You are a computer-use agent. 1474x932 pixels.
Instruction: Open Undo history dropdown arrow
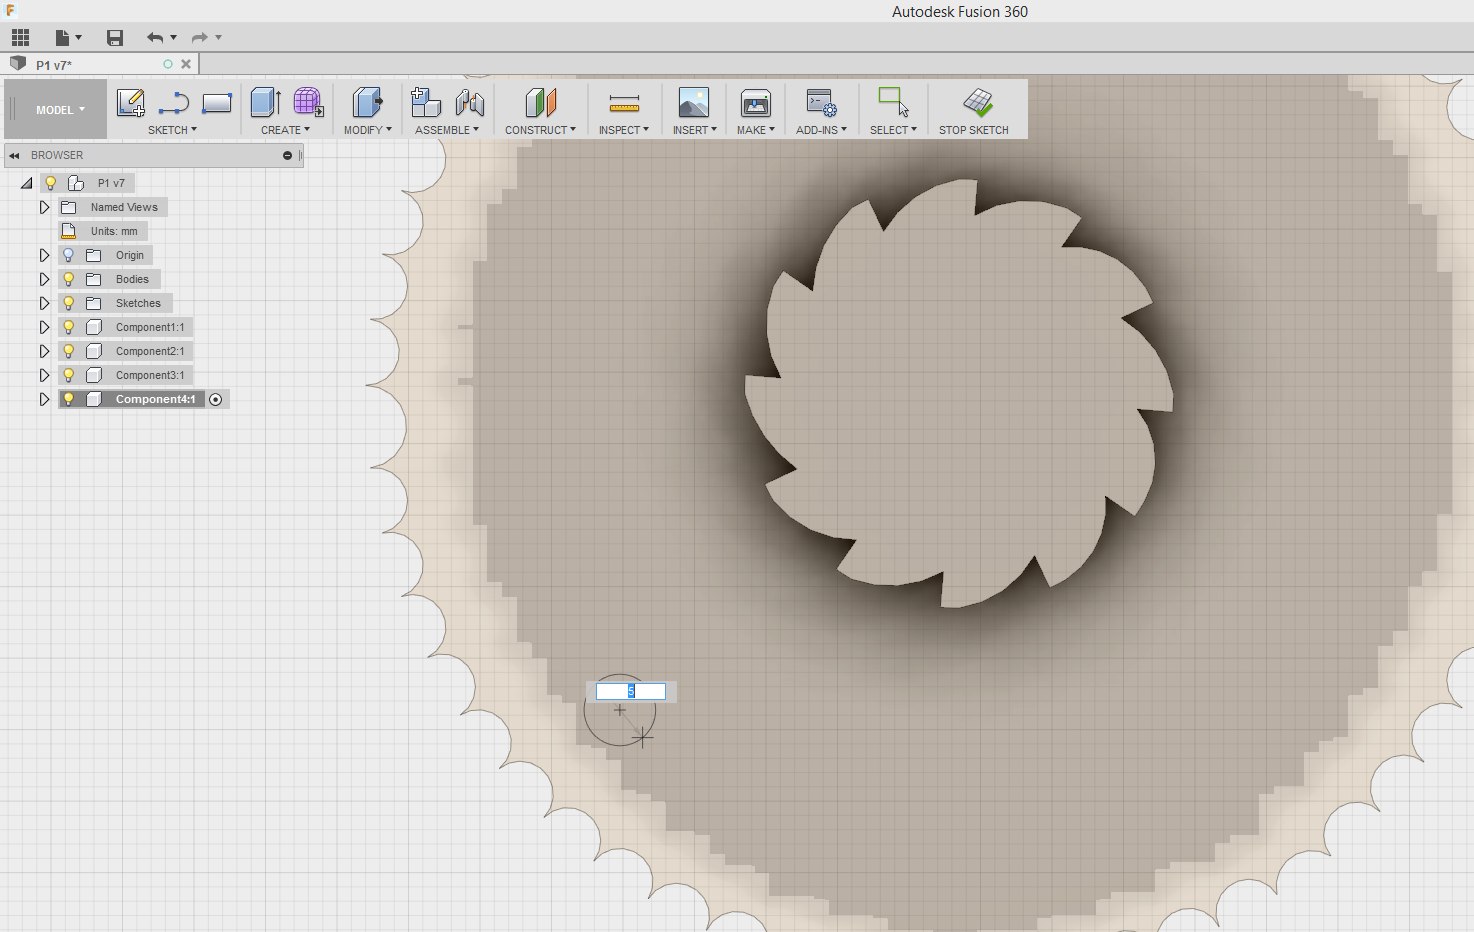[174, 38]
